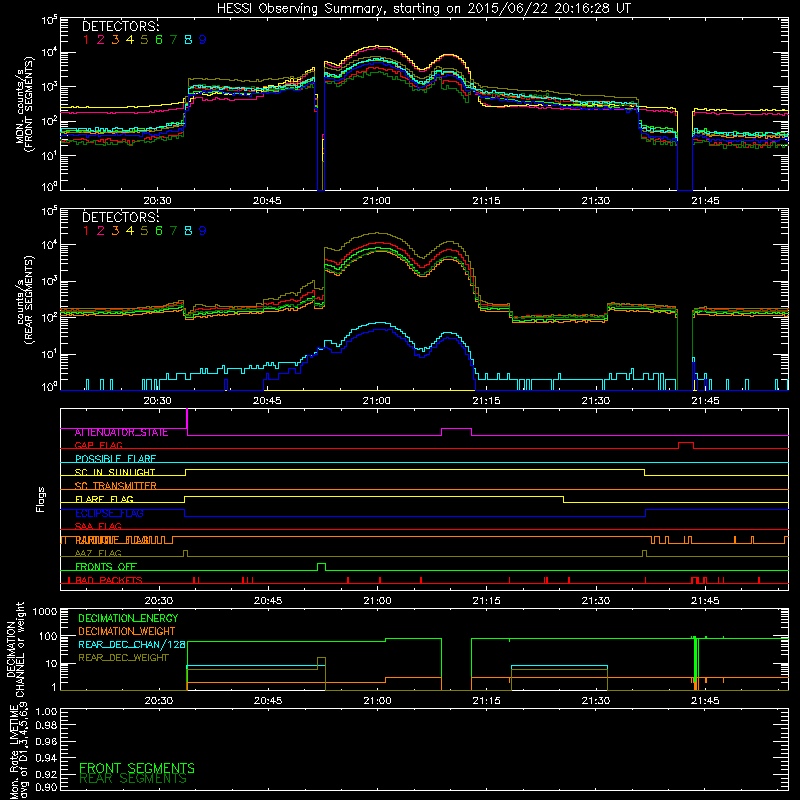Click the 21:15 tick under rear segments panel
Image resolution: width=800 pixels, height=800 pixels.
[x=486, y=401]
